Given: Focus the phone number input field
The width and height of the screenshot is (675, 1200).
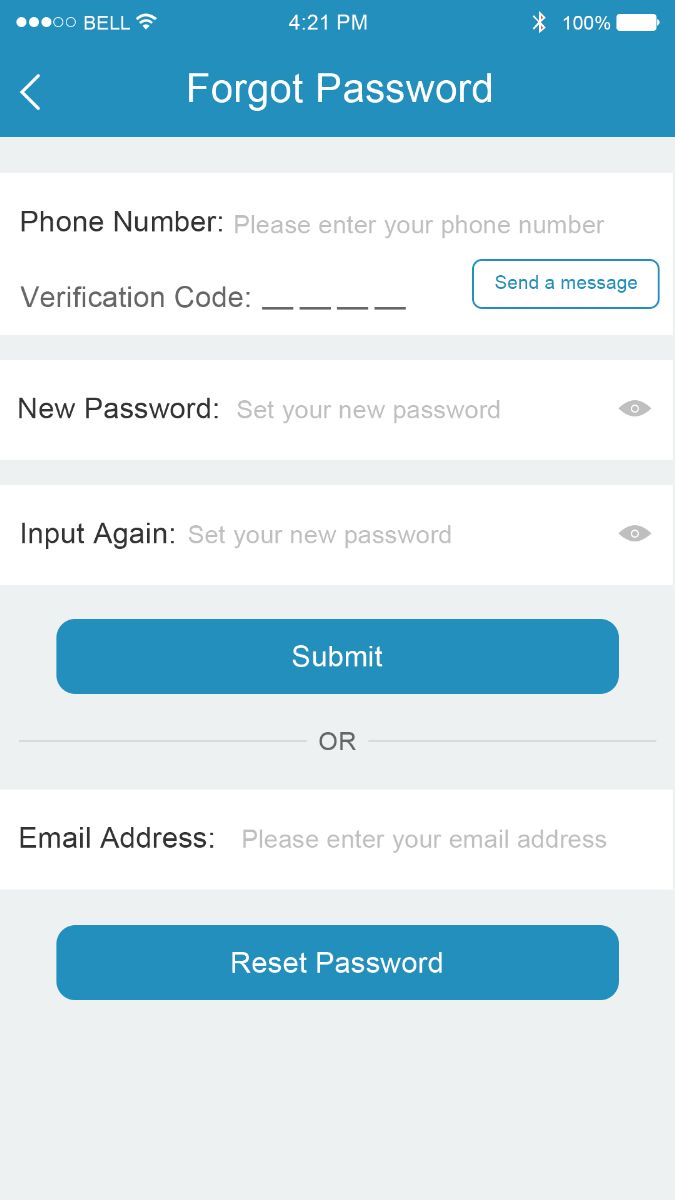Looking at the screenshot, I should pos(418,225).
